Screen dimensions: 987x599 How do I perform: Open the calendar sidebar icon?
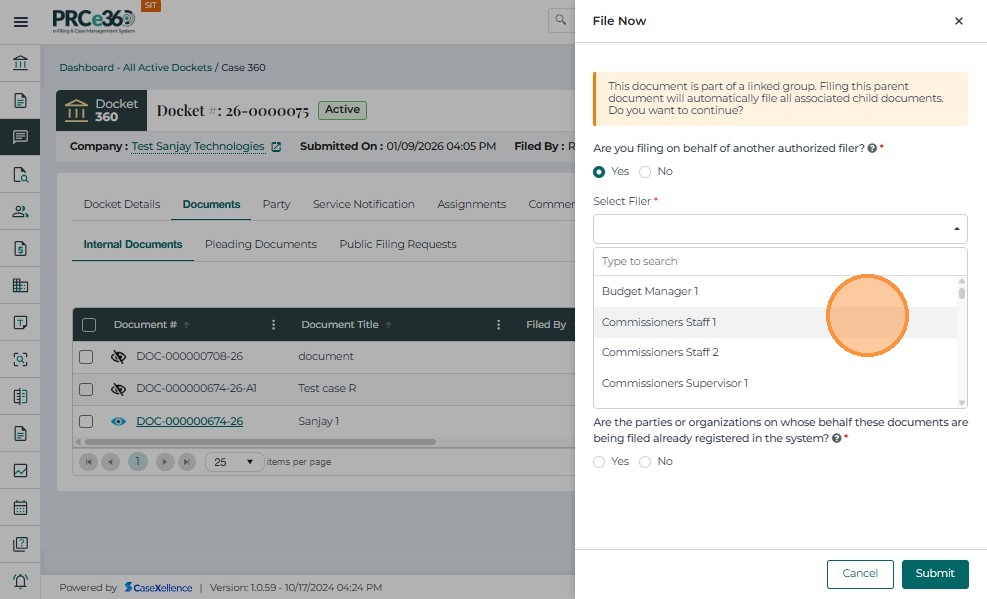tap(20, 507)
